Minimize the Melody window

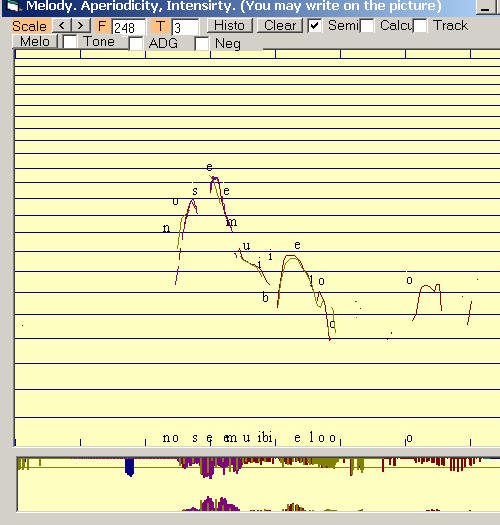[485, 7]
